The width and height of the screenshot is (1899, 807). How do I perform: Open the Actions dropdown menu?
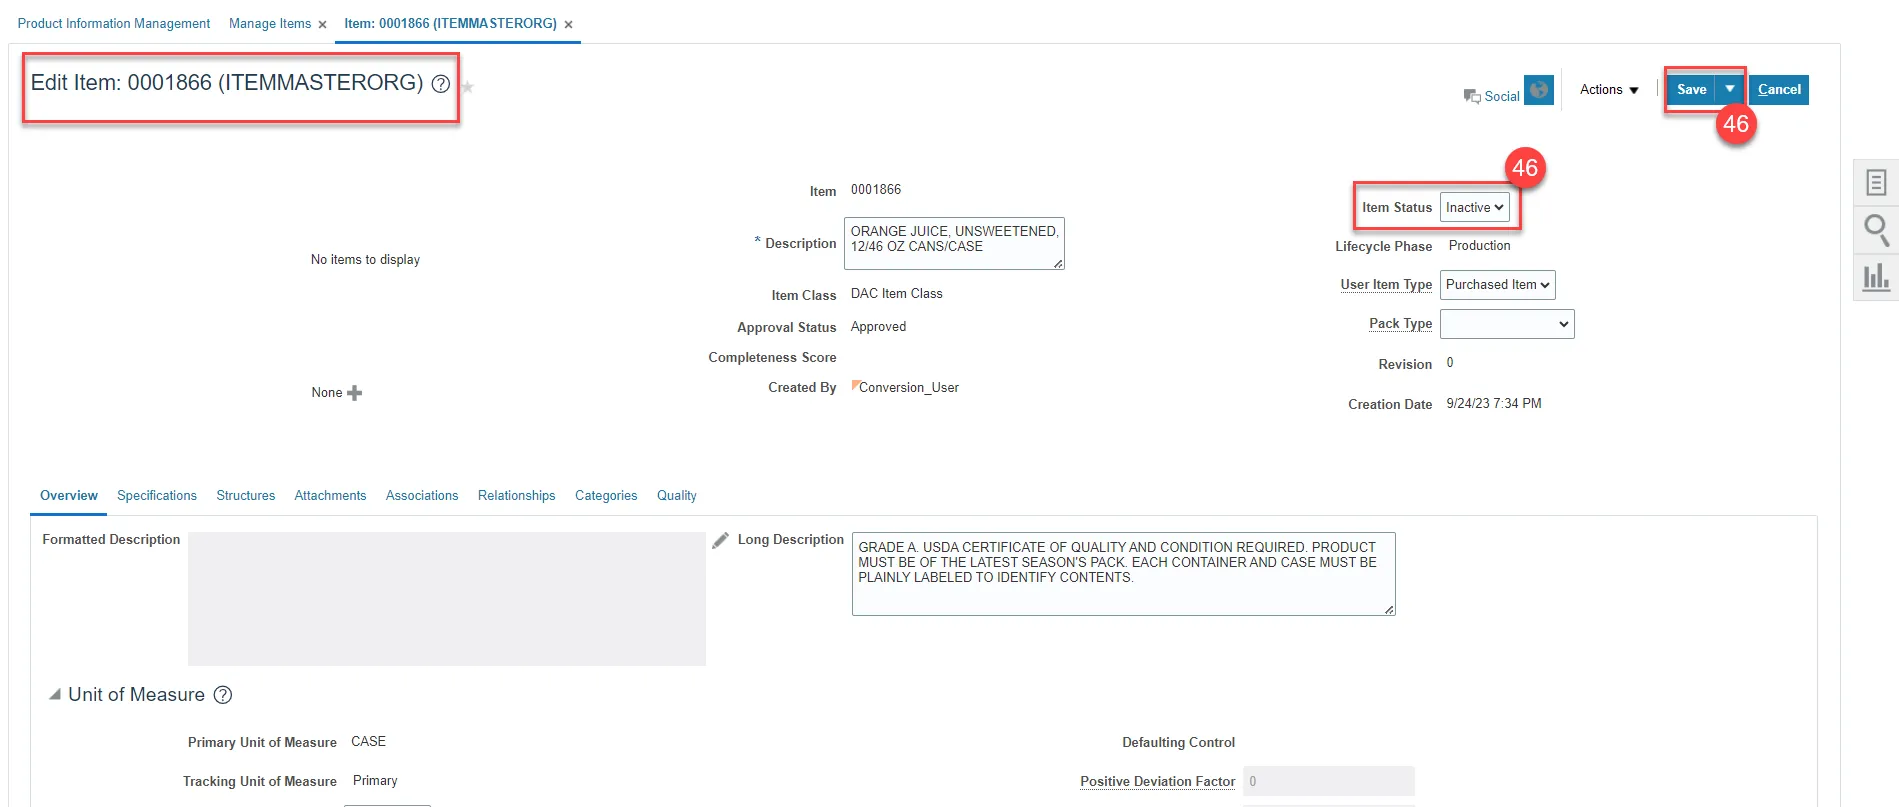tap(1609, 90)
